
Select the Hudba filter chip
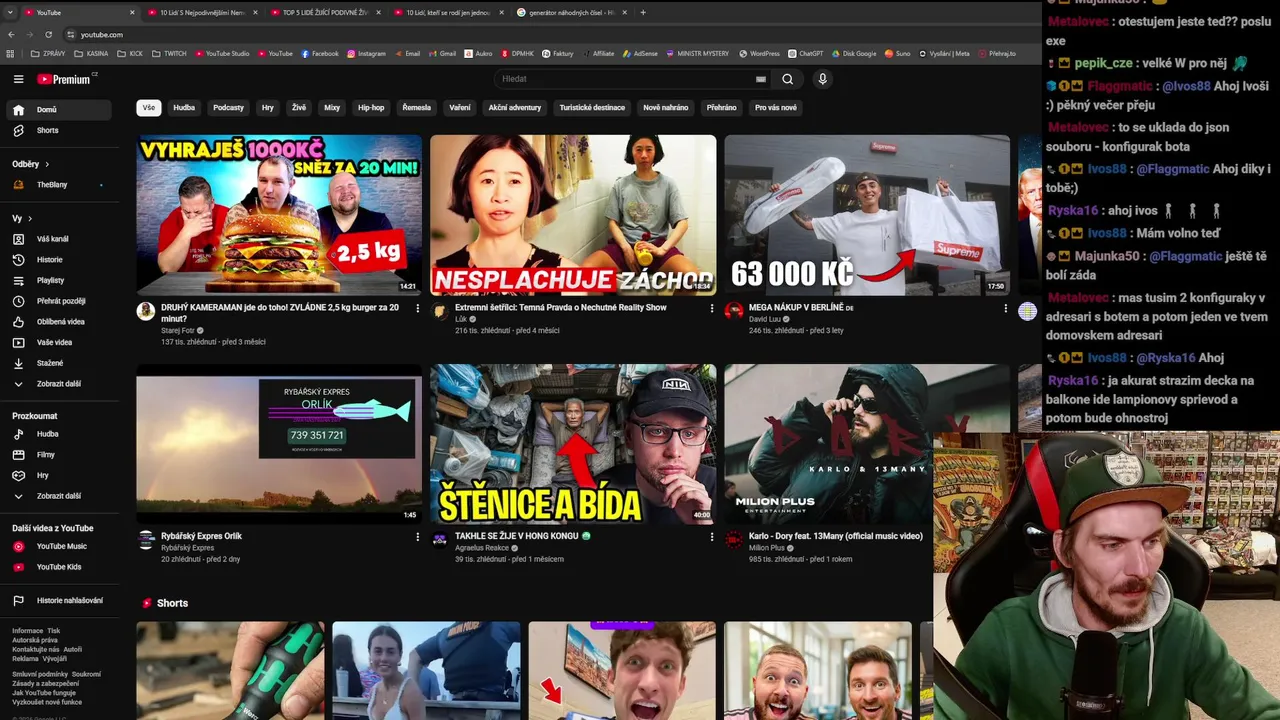184,107
